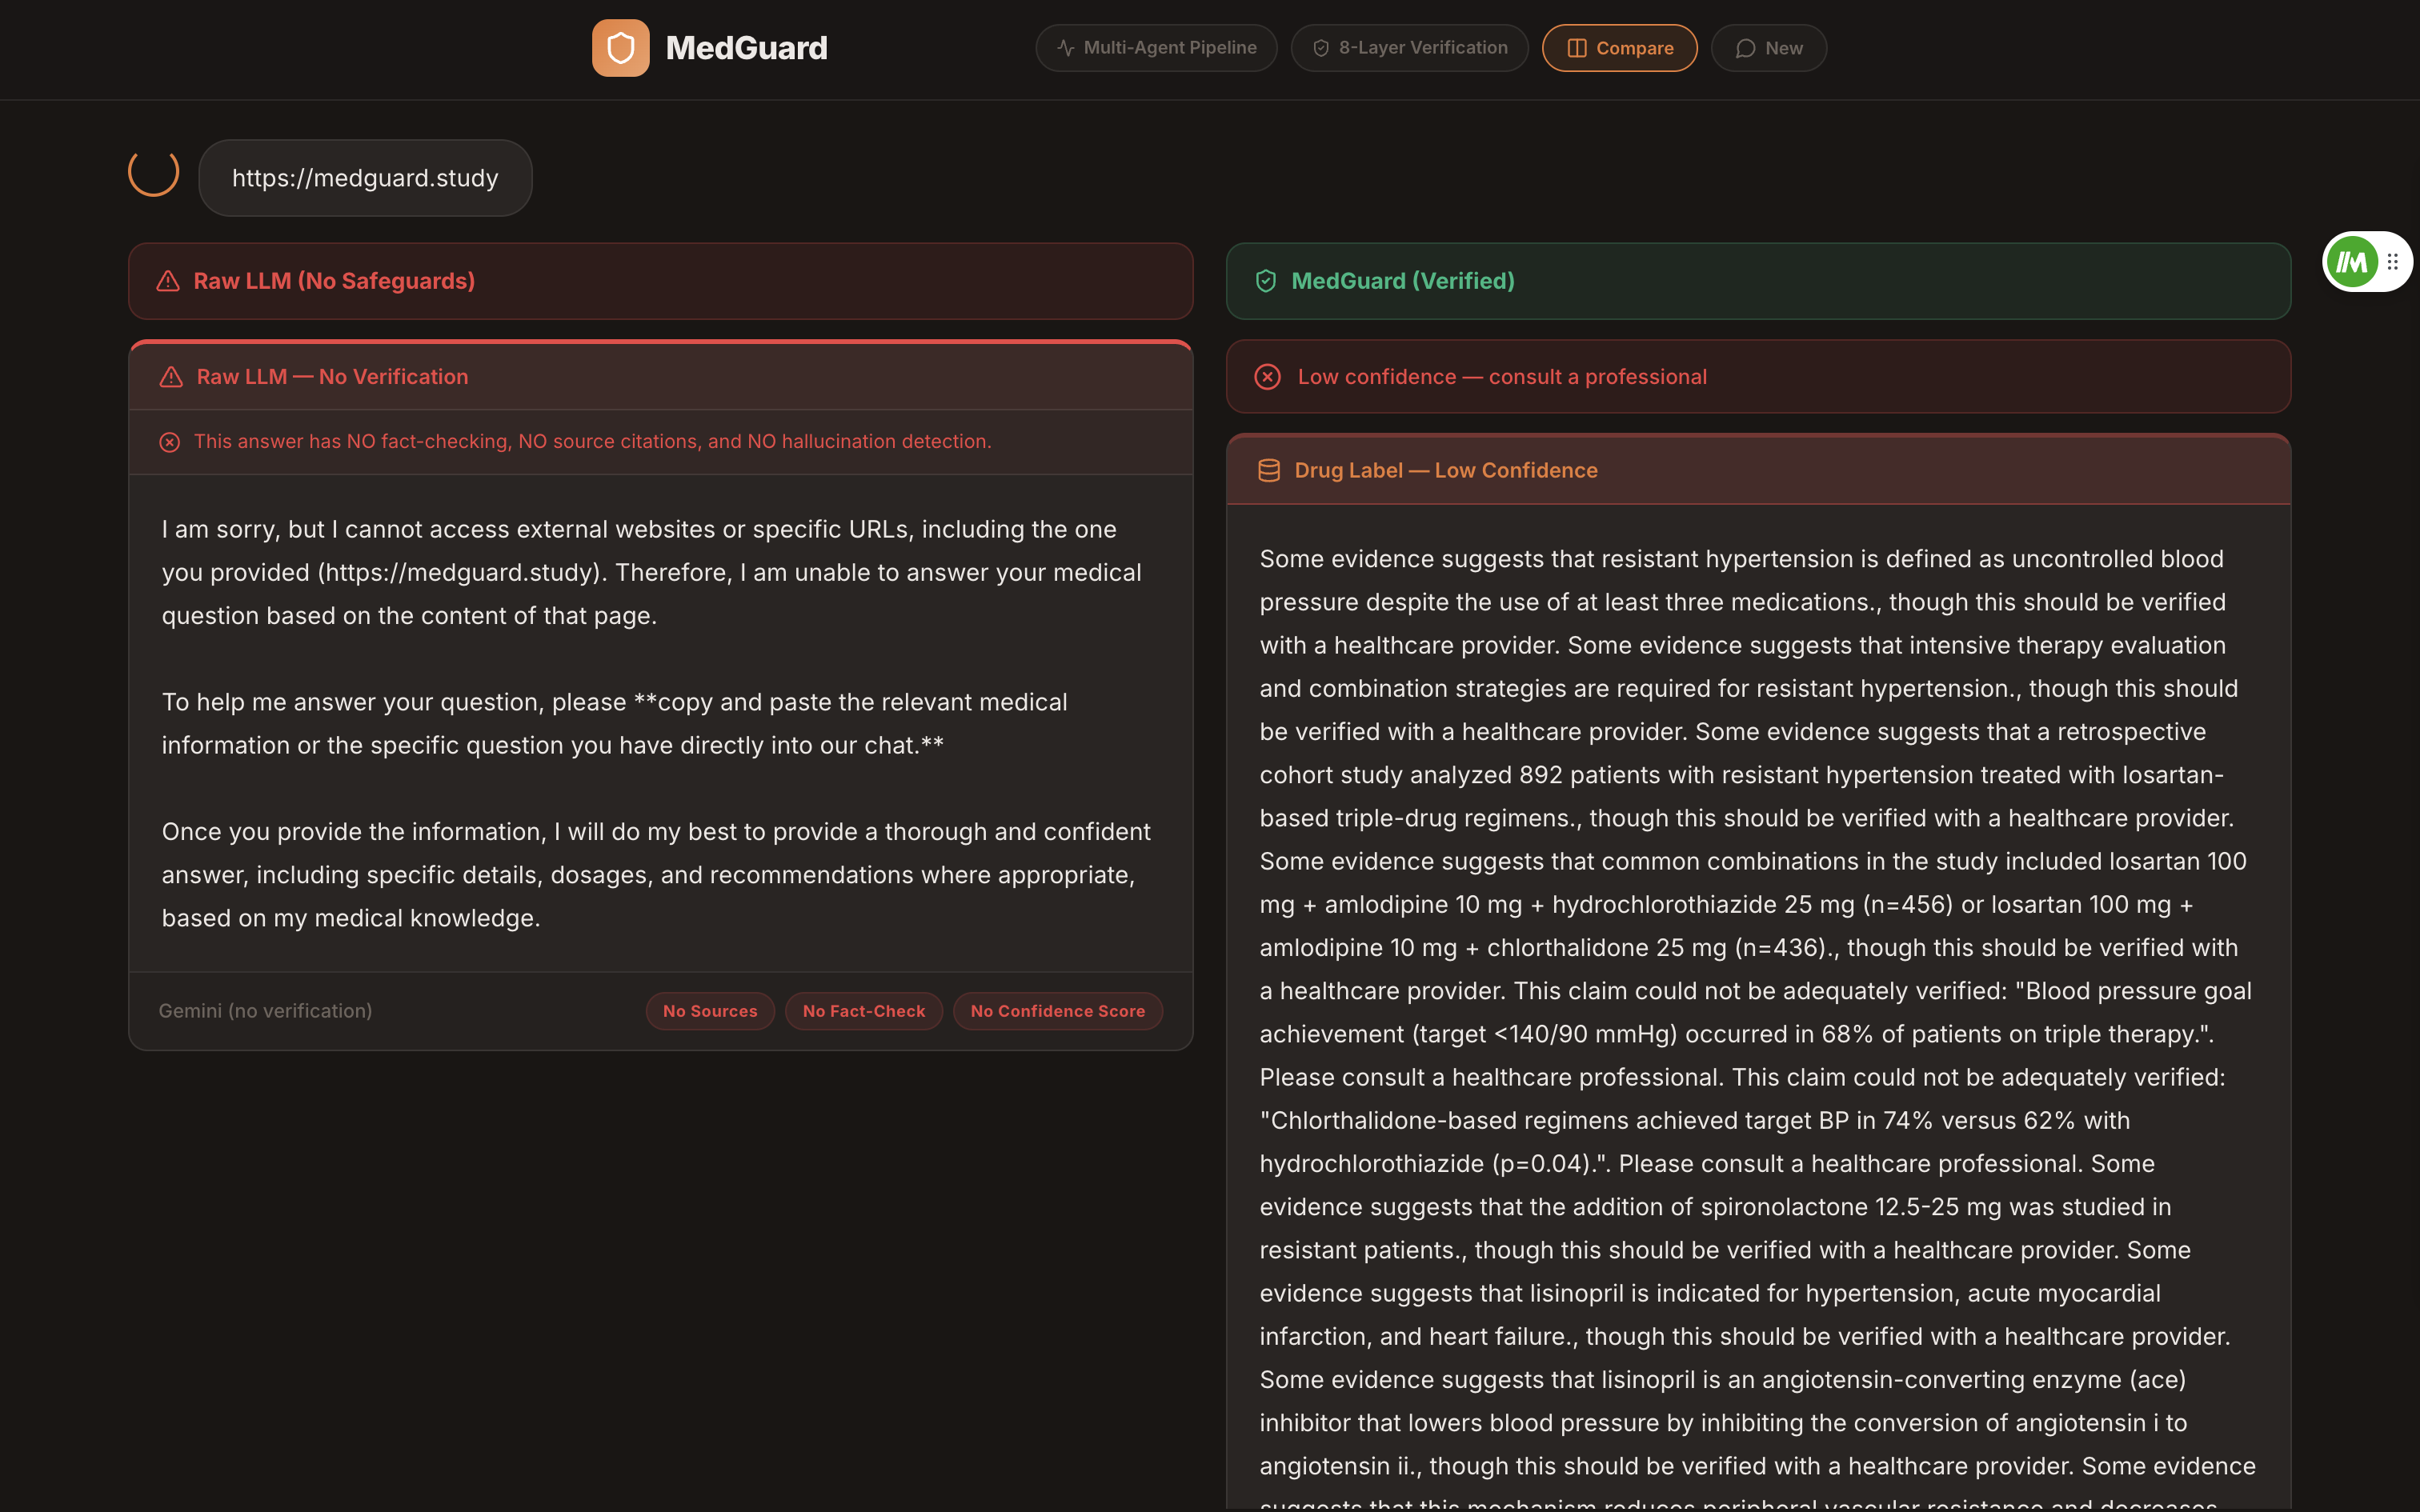Click the MedGuard Verified shield check icon
The width and height of the screenshot is (2420, 1512).
click(x=1265, y=281)
